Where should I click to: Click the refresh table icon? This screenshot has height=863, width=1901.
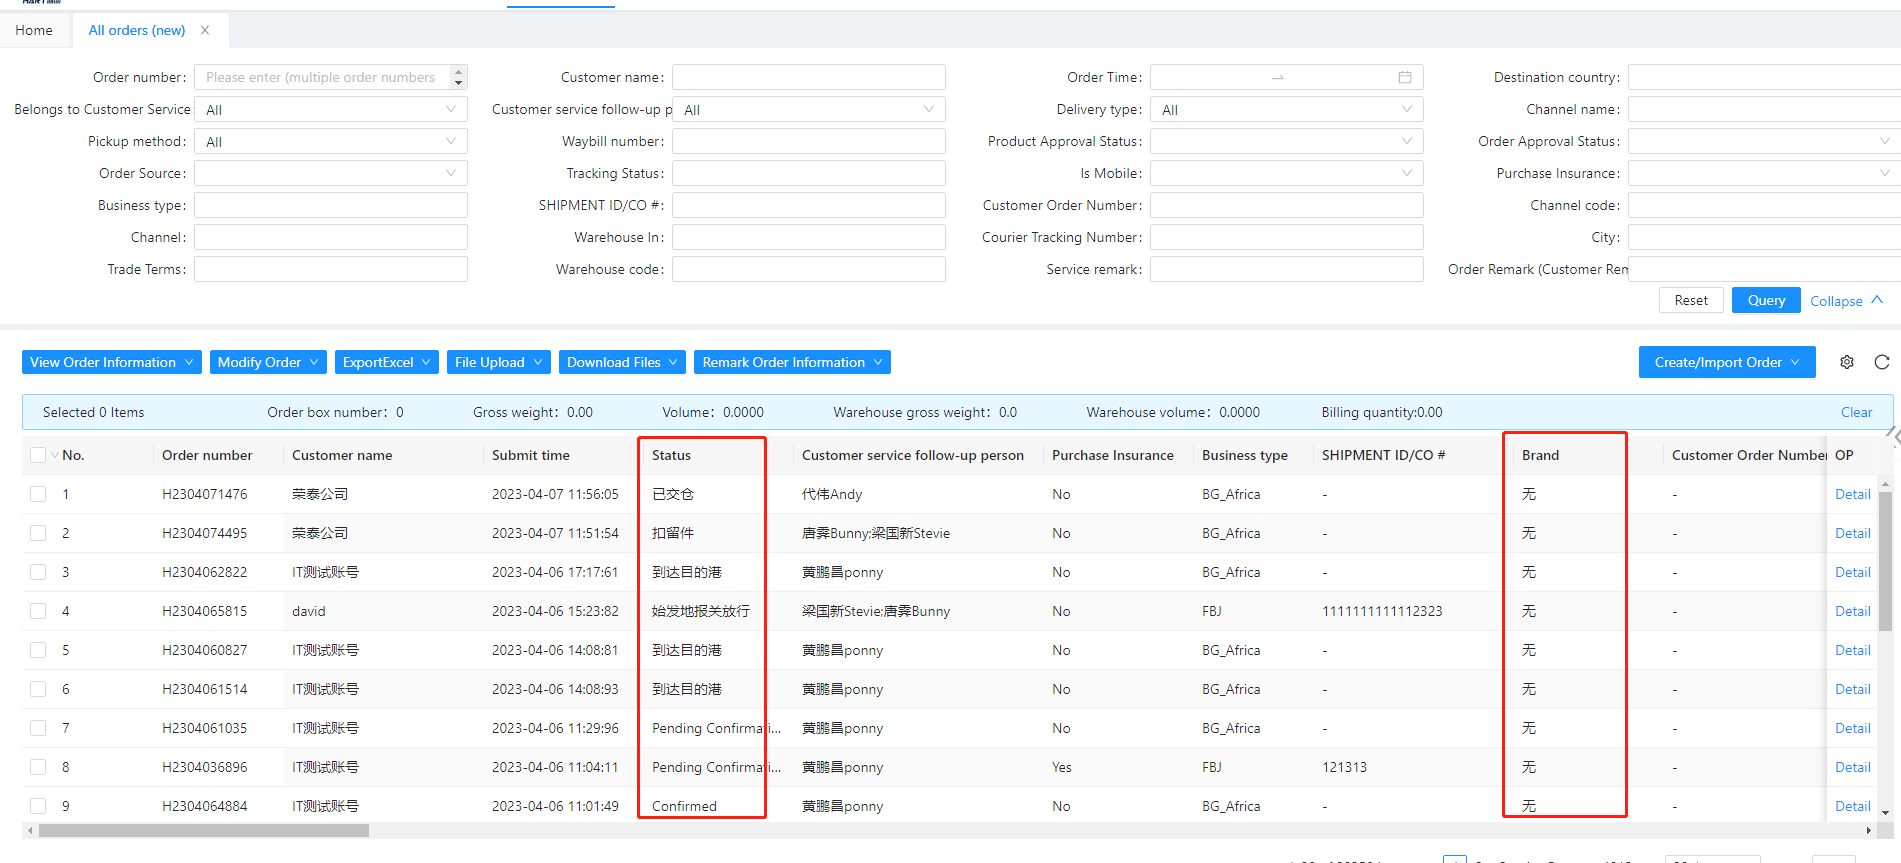(x=1881, y=362)
